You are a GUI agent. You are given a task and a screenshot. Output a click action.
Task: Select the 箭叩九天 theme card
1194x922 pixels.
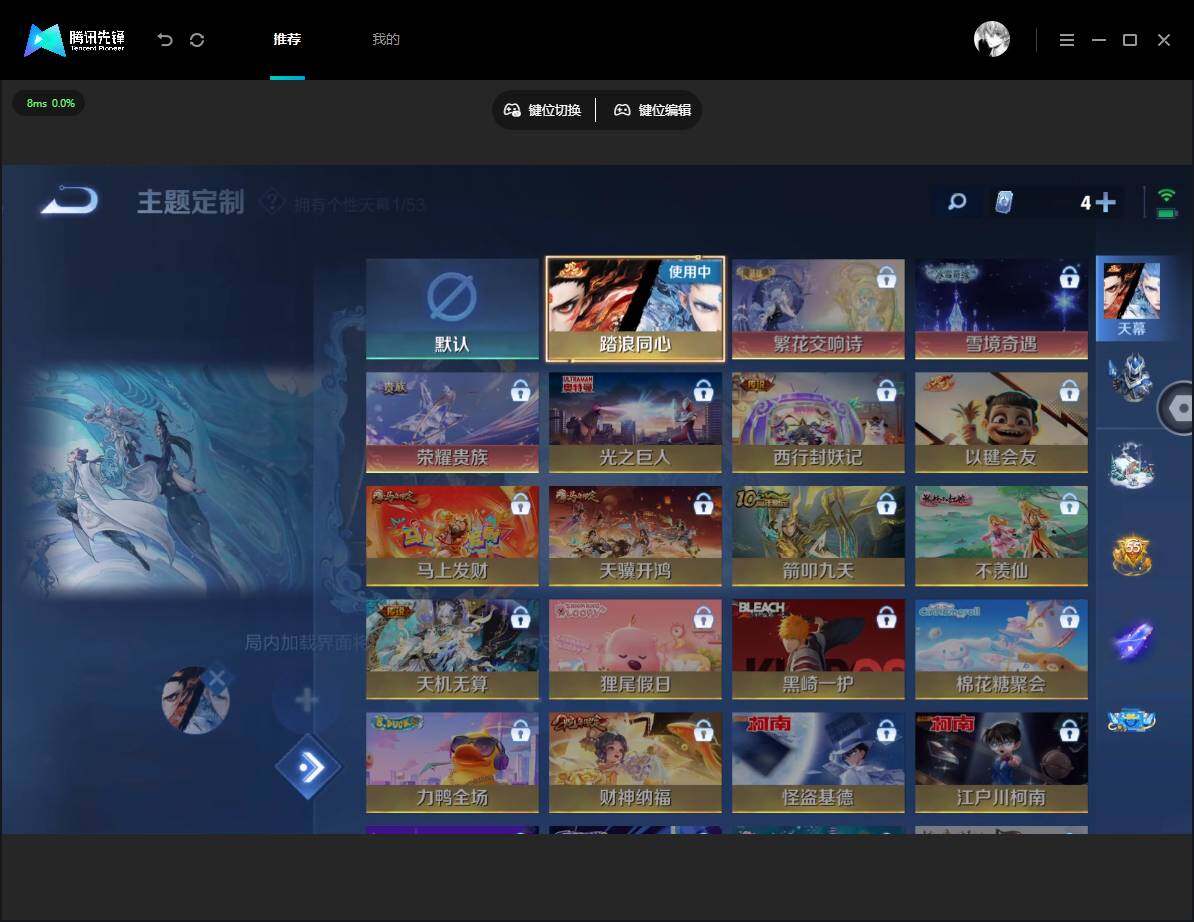[x=818, y=535]
